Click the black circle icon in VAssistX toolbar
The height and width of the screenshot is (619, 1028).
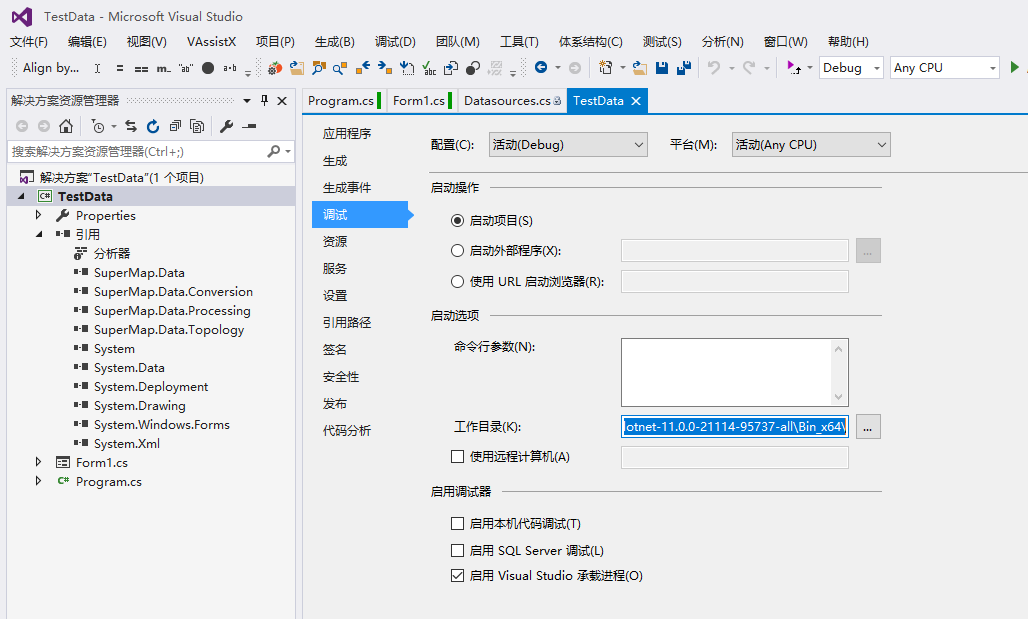(208, 68)
